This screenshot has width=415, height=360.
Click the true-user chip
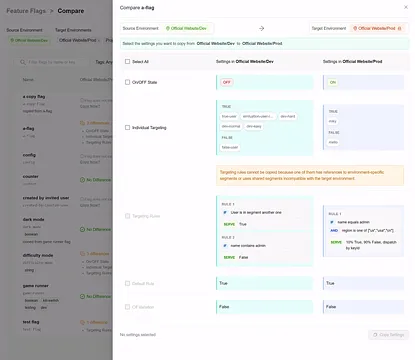[229, 116]
